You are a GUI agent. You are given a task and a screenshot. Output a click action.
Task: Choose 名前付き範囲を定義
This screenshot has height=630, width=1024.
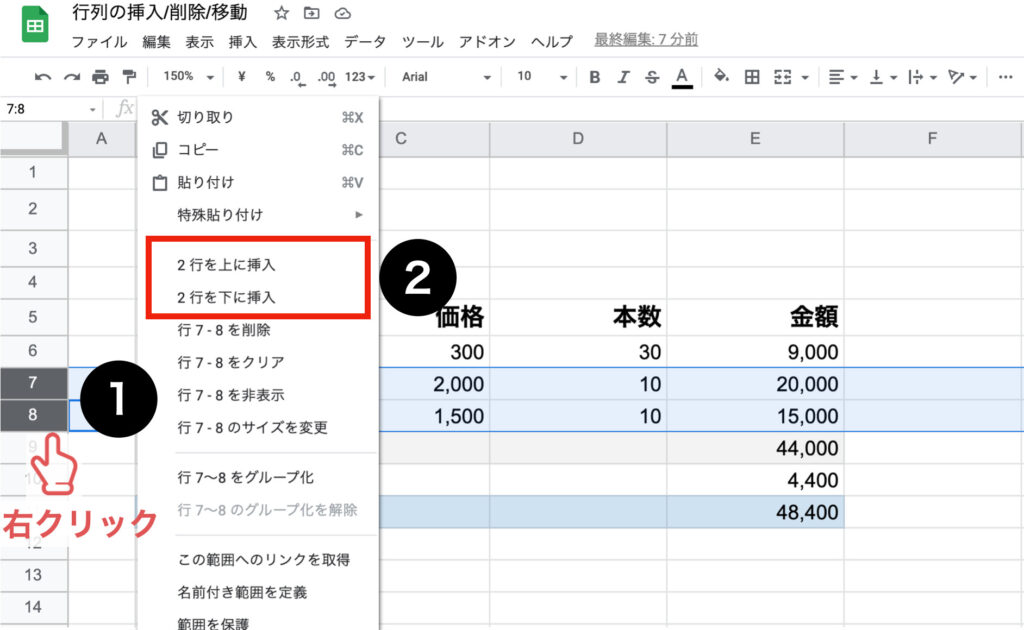pyautogui.click(x=259, y=592)
